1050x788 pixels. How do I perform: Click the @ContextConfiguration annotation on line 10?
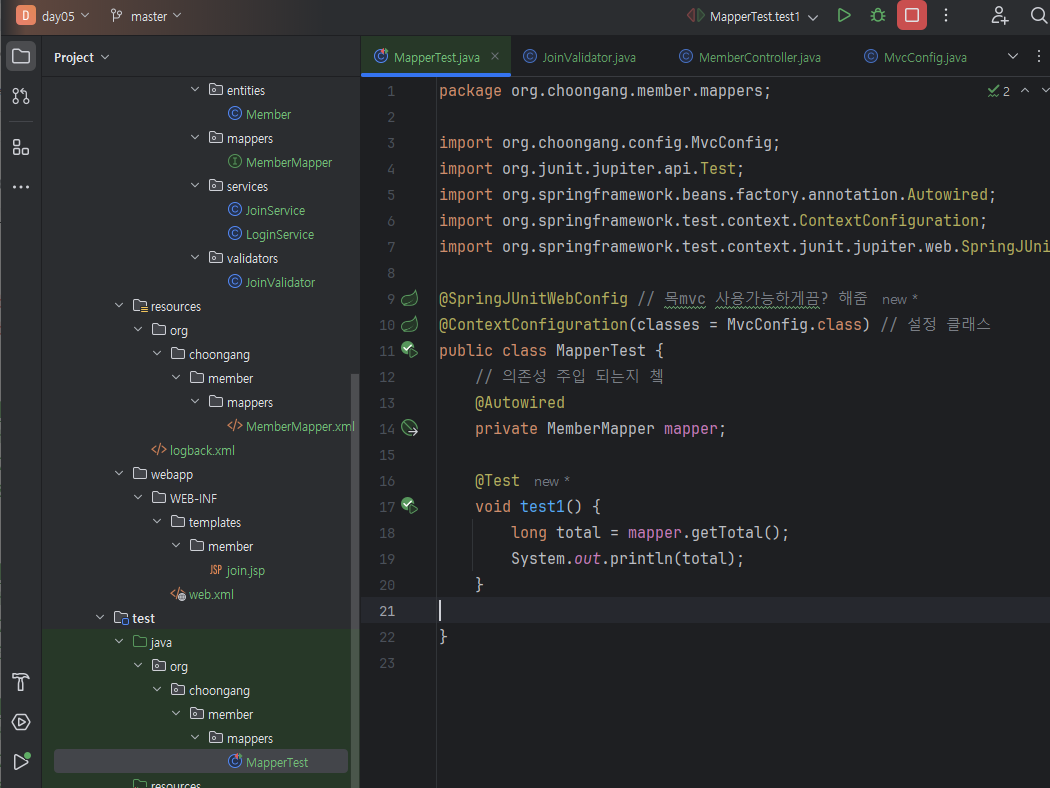click(x=533, y=324)
